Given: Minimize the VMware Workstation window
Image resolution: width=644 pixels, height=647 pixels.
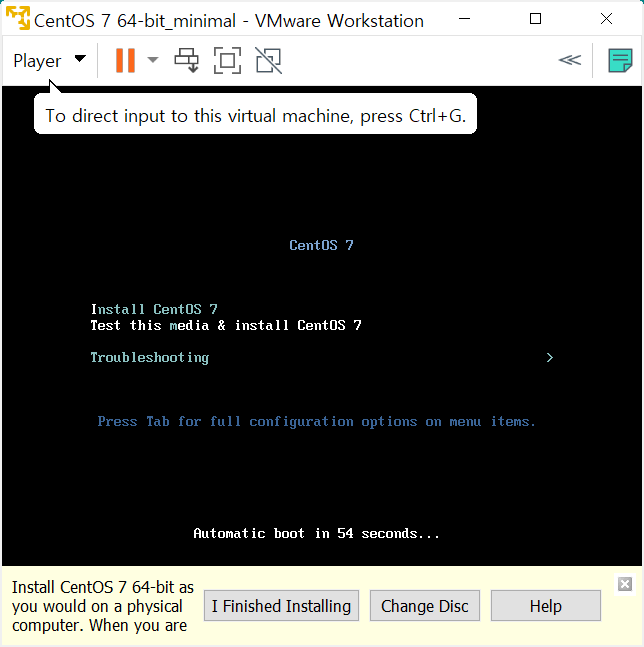Looking at the screenshot, I should pyautogui.click(x=465, y=19).
